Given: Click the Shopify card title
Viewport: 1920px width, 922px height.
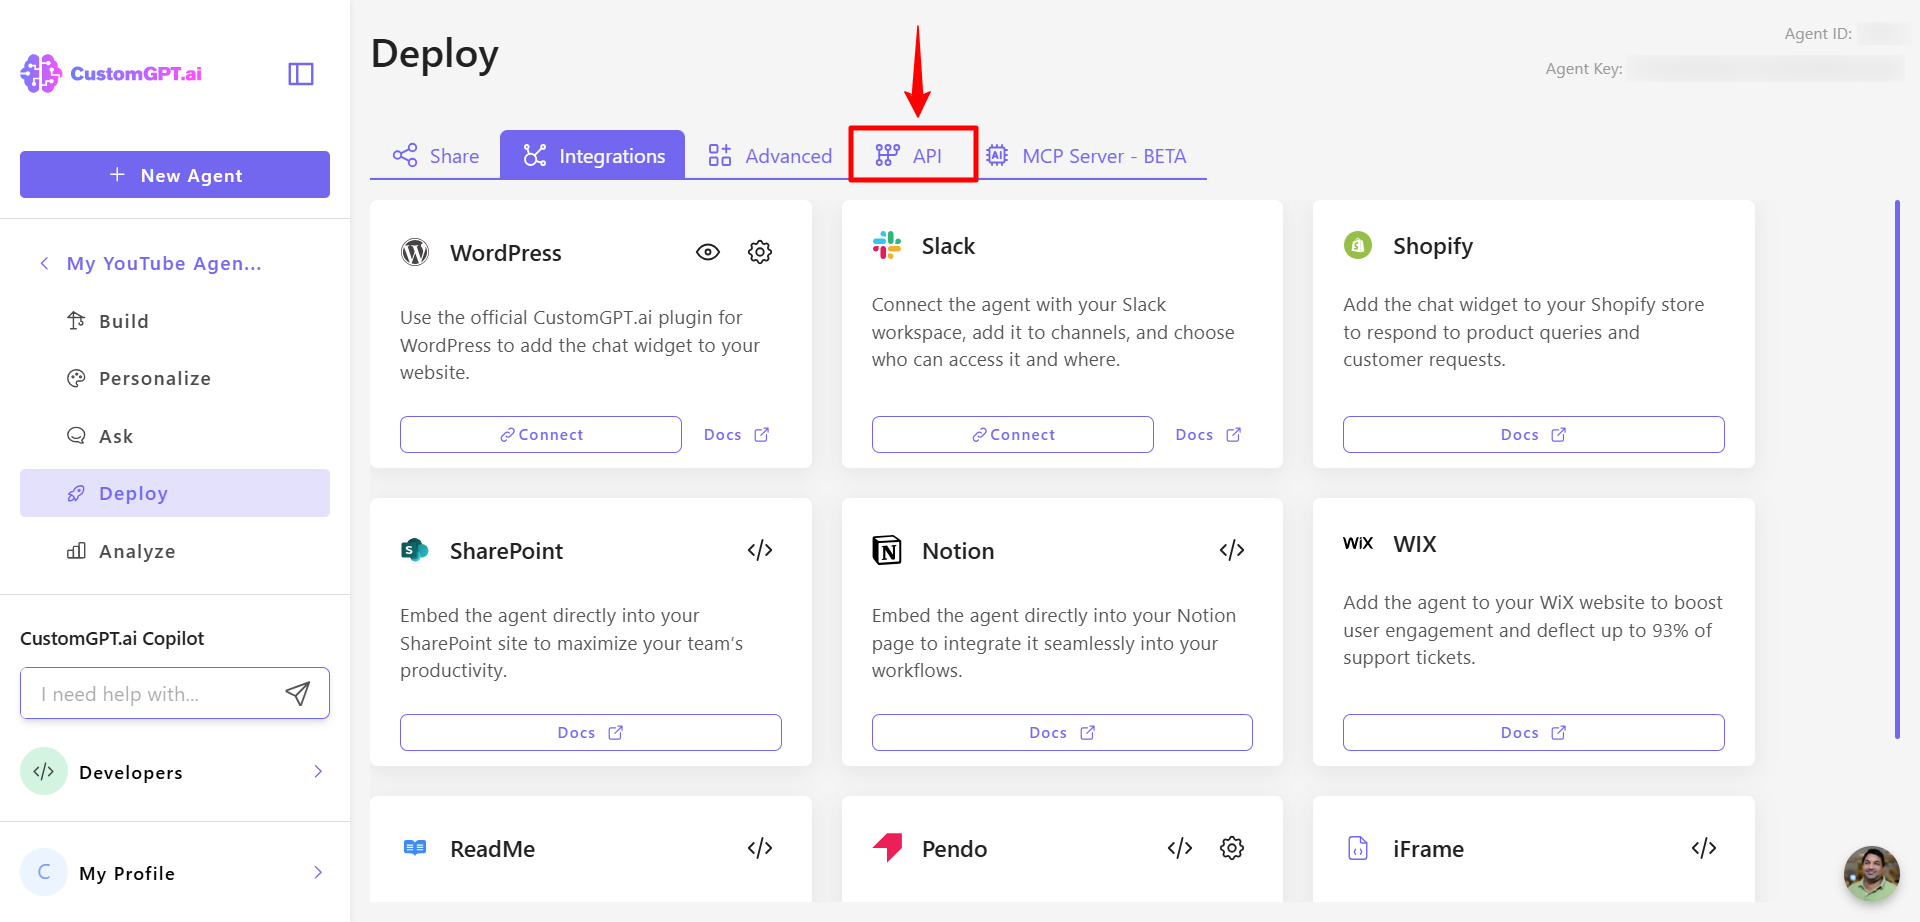Looking at the screenshot, I should pos(1433,246).
